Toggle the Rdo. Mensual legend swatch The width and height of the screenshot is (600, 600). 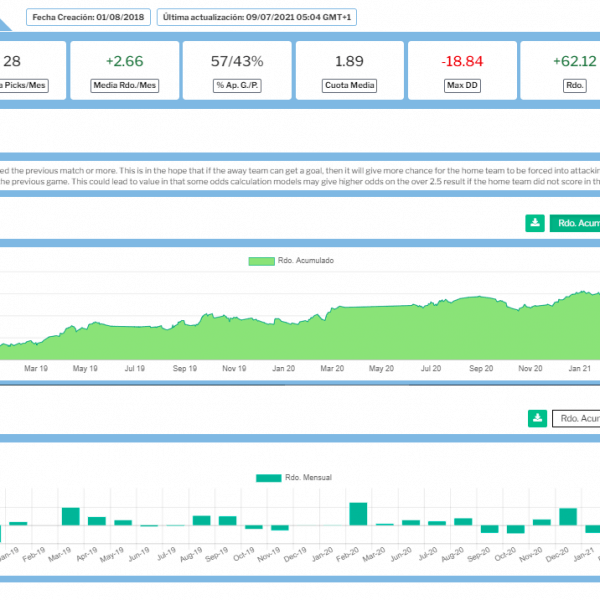(x=268, y=478)
